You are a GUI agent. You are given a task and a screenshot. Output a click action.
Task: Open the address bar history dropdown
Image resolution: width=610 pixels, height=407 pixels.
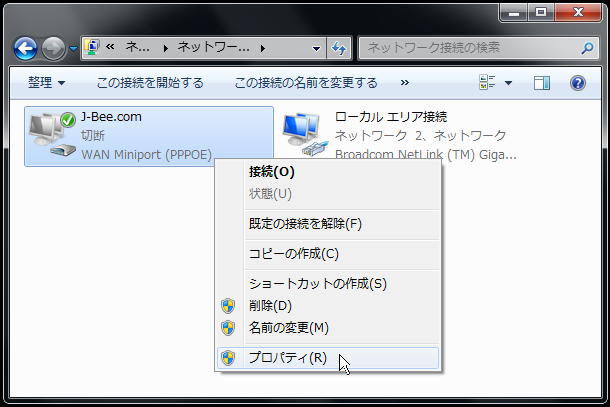pyautogui.click(x=316, y=48)
